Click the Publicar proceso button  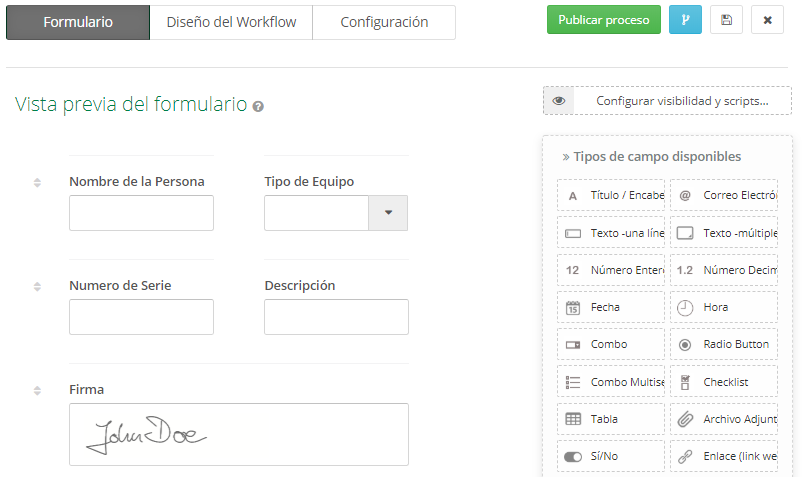click(604, 19)
